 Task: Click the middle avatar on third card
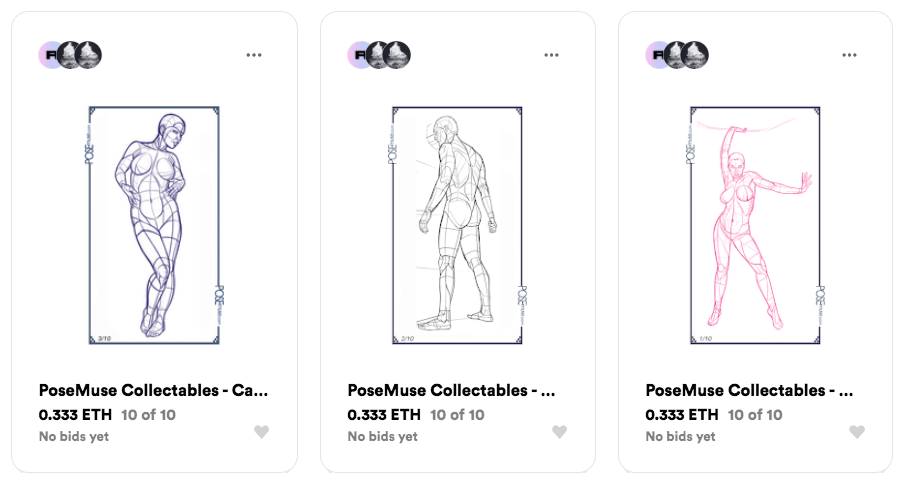coord(677,55)
